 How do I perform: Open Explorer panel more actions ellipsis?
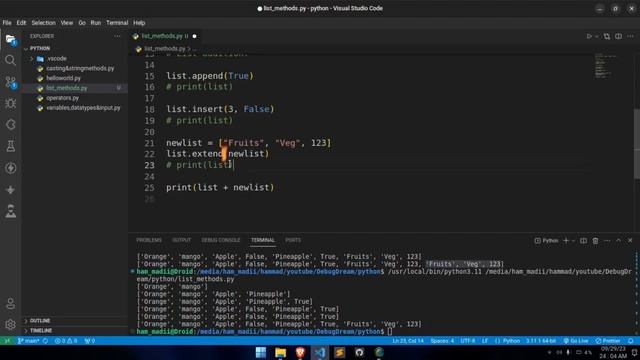[x=118, y=36]
